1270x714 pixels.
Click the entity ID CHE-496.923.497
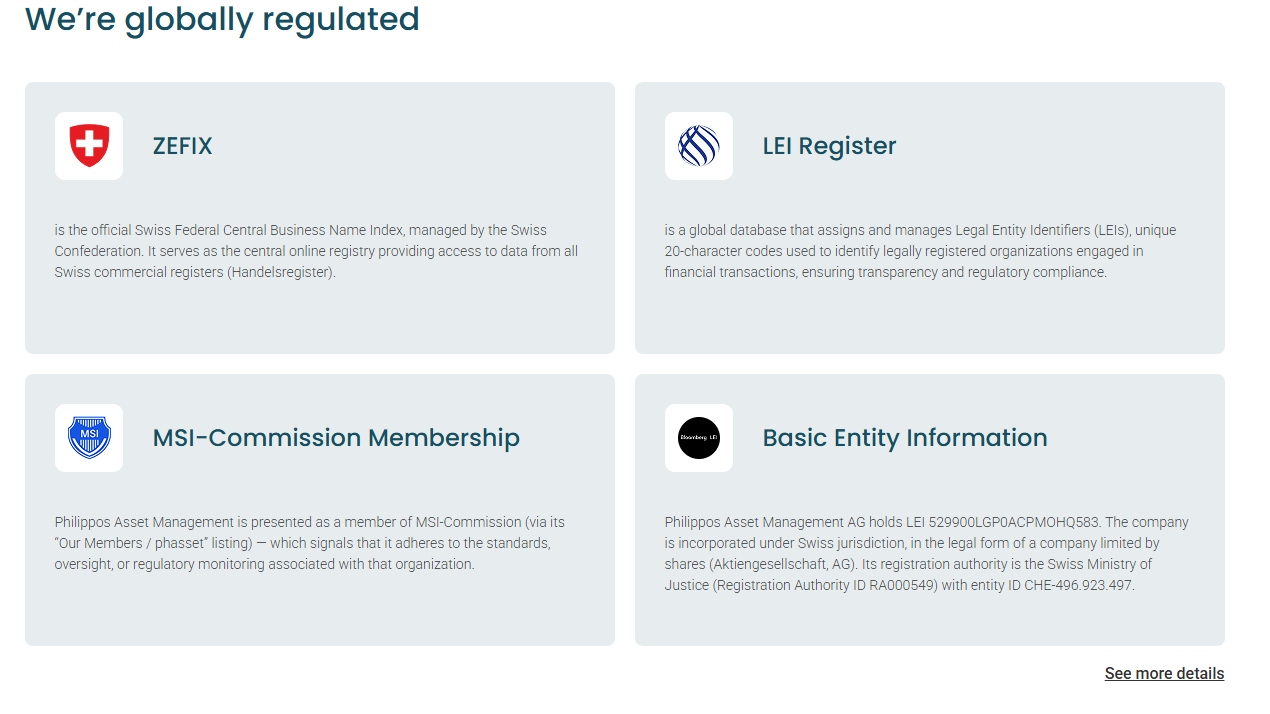coord(1078,585)
